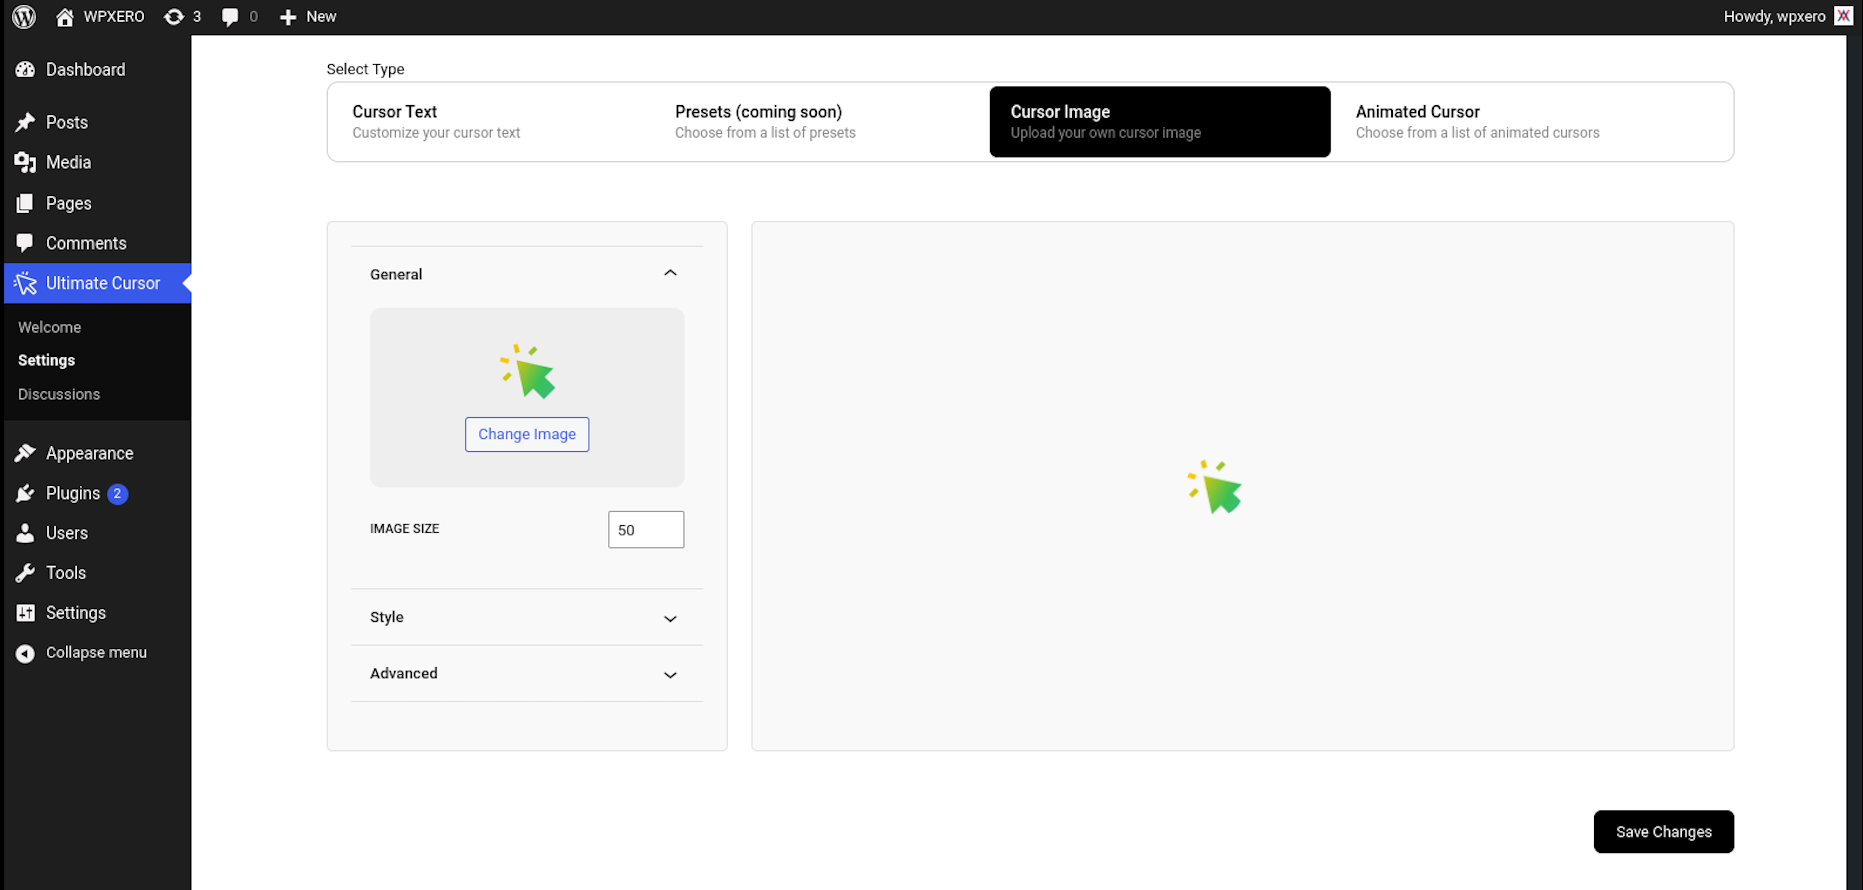The image size is (1863, 890).
Task: Click the user avatar next to Howdy, wpxero
Action: click(x=1843, y=16)
